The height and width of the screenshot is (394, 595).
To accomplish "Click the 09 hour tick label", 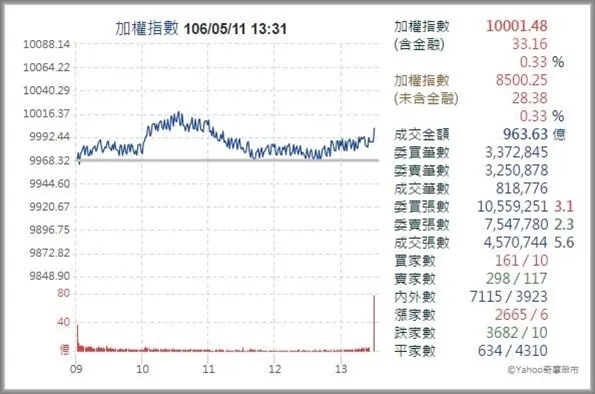I will [76, 369].
